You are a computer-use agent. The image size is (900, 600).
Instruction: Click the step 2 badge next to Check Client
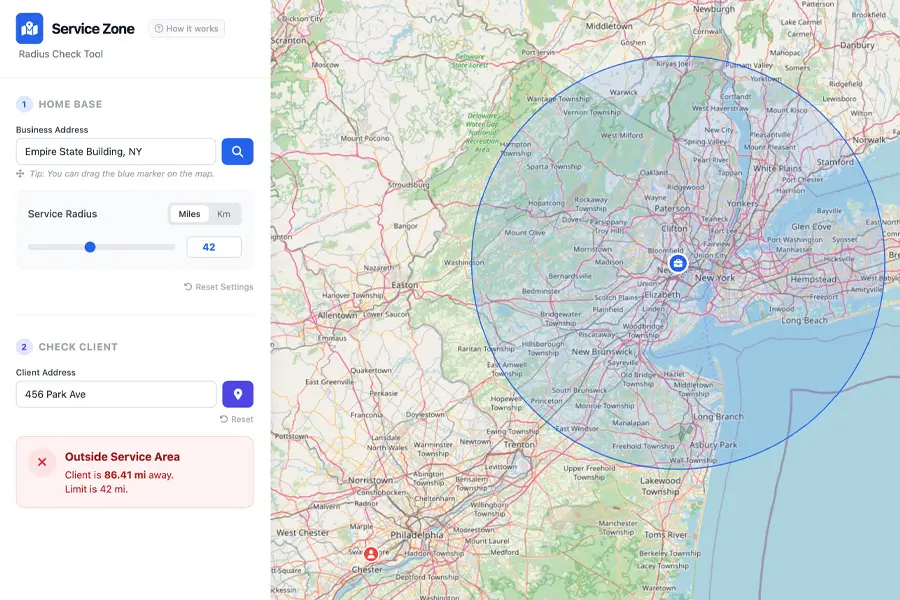click(24, 347)
